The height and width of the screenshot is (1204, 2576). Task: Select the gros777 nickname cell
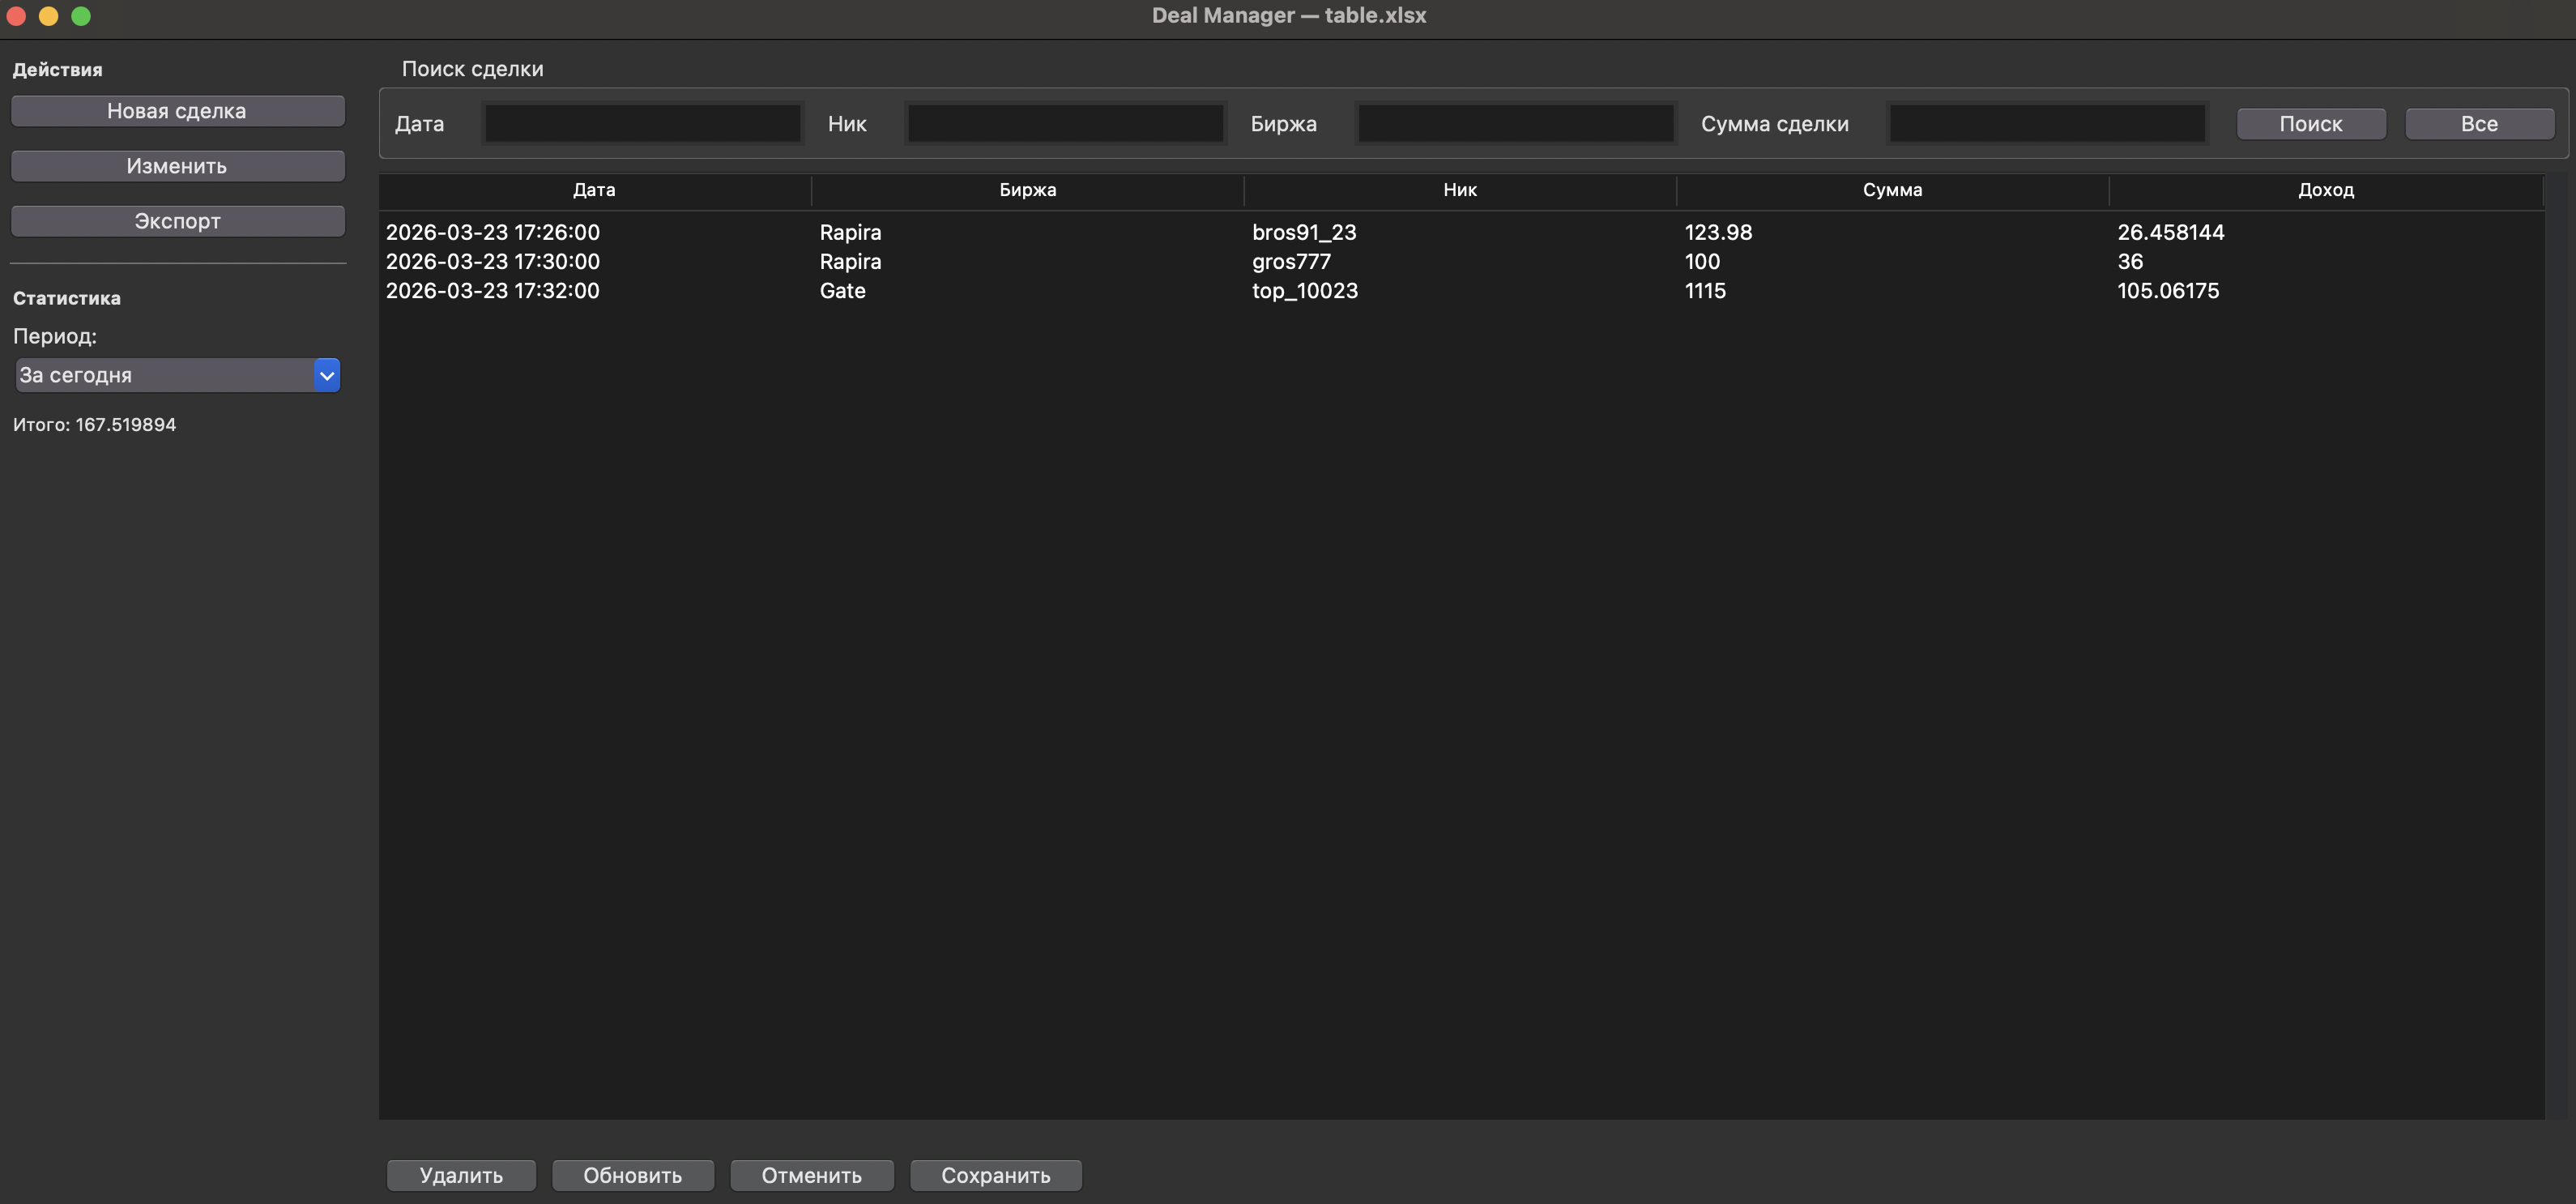tap(1460, 262)
